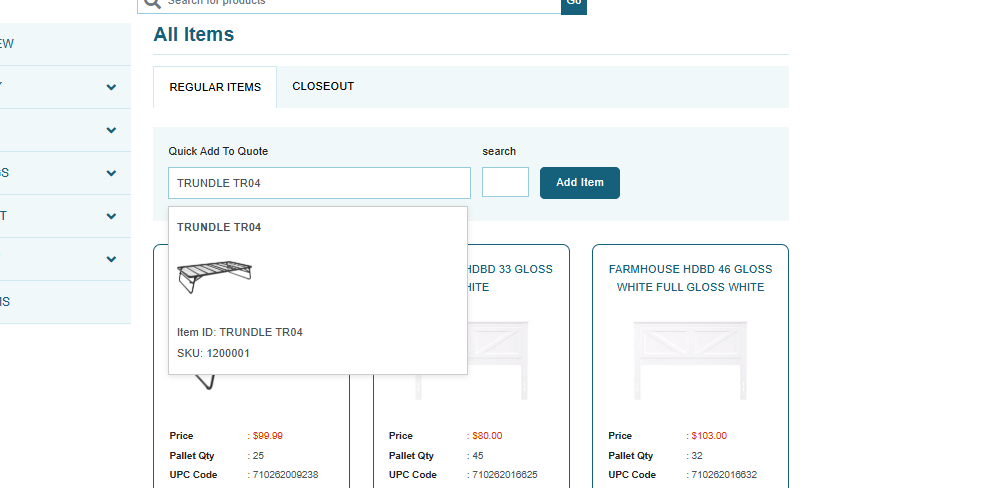Expand the sidebar category ending in 'S' chevron

tap(111, 173)
